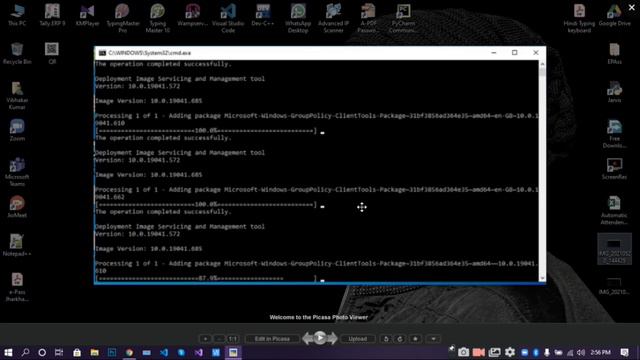The image size is (640, 360).
Task: Select the Vibhakar Kumar folder icon
Action: [17, 96]
